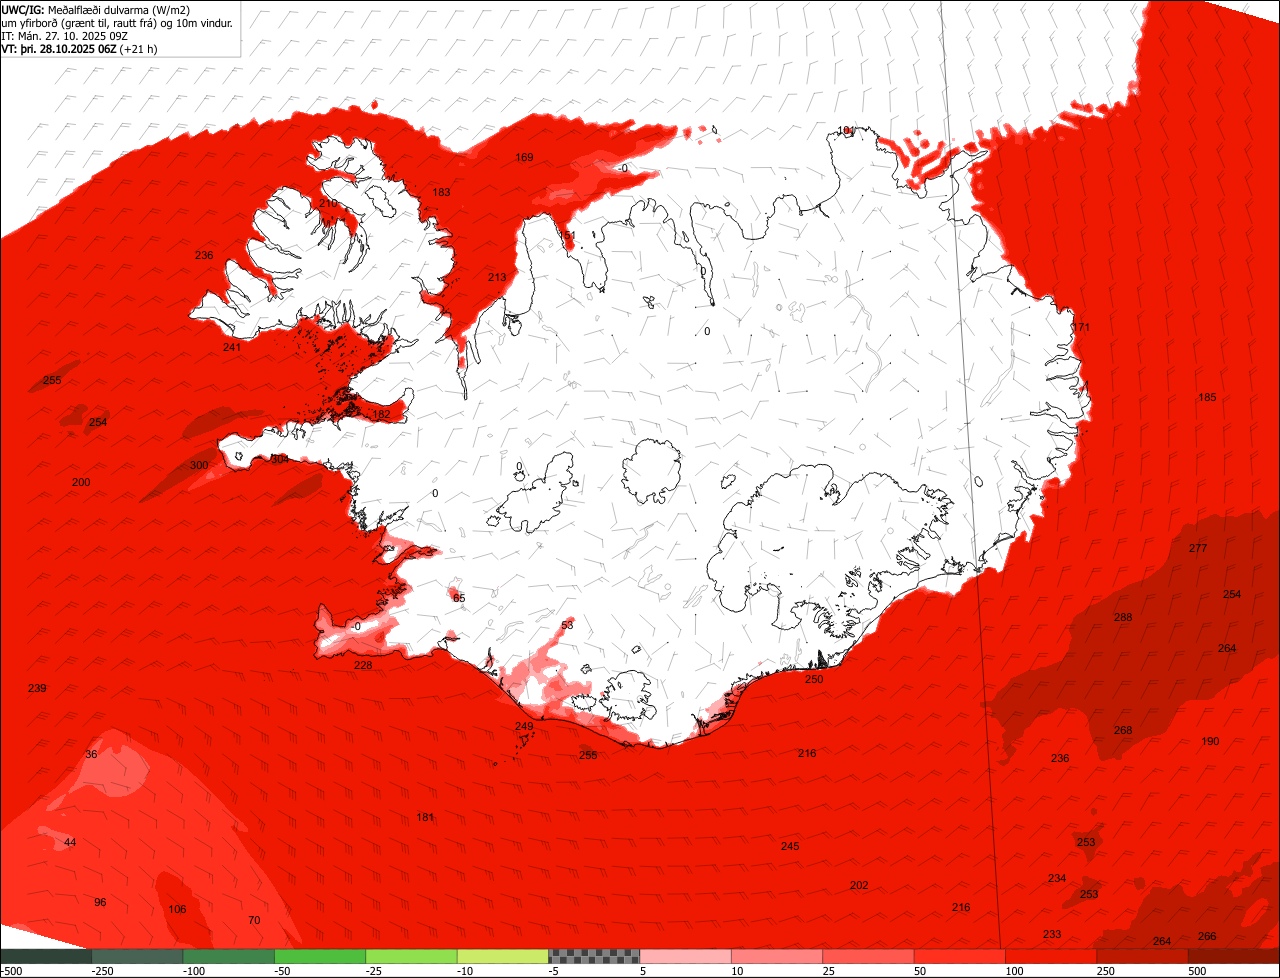Click the lime swatch between -25 and -10
1280x978 pixels.
click(411, 956)
